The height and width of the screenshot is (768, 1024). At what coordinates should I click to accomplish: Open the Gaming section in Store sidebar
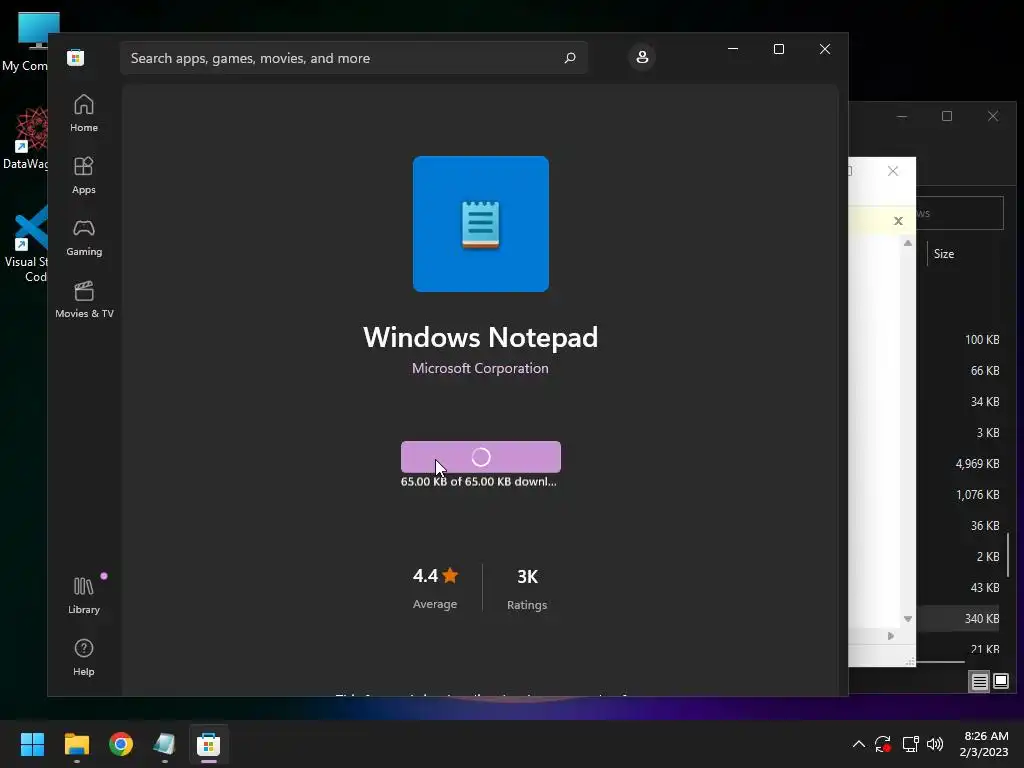coord(84,238)
